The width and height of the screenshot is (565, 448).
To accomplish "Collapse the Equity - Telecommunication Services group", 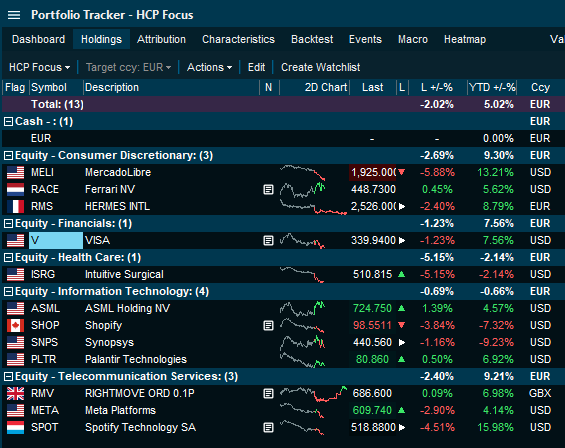I will click(x=8, y=376).
